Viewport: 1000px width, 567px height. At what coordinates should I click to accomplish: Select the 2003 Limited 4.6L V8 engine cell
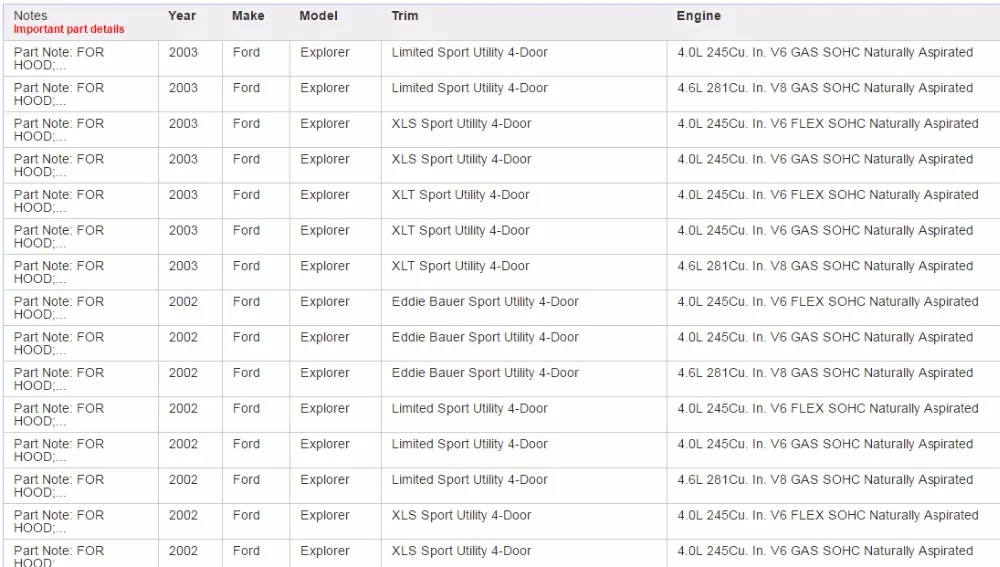point(825,88)
